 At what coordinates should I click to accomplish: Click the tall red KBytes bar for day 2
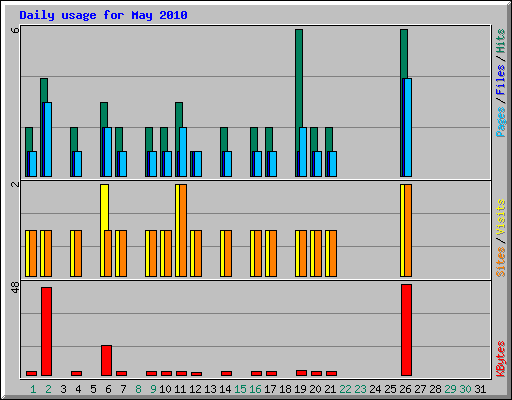[47, 331]
